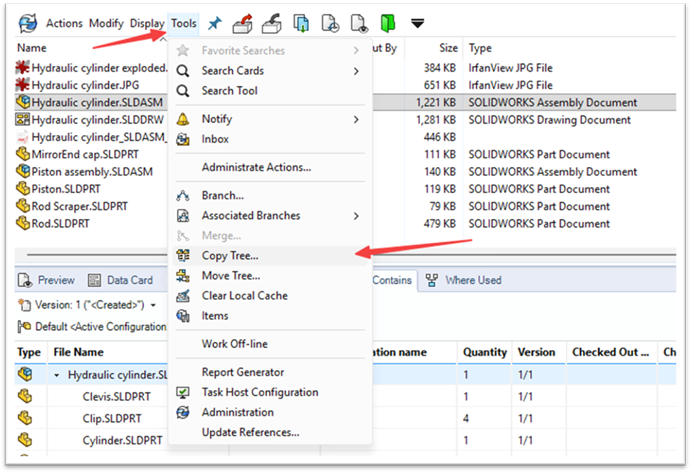Screen dimensions: 692x473
Task: Sort file list by Type column header
Action: click(x=480, y=48)
